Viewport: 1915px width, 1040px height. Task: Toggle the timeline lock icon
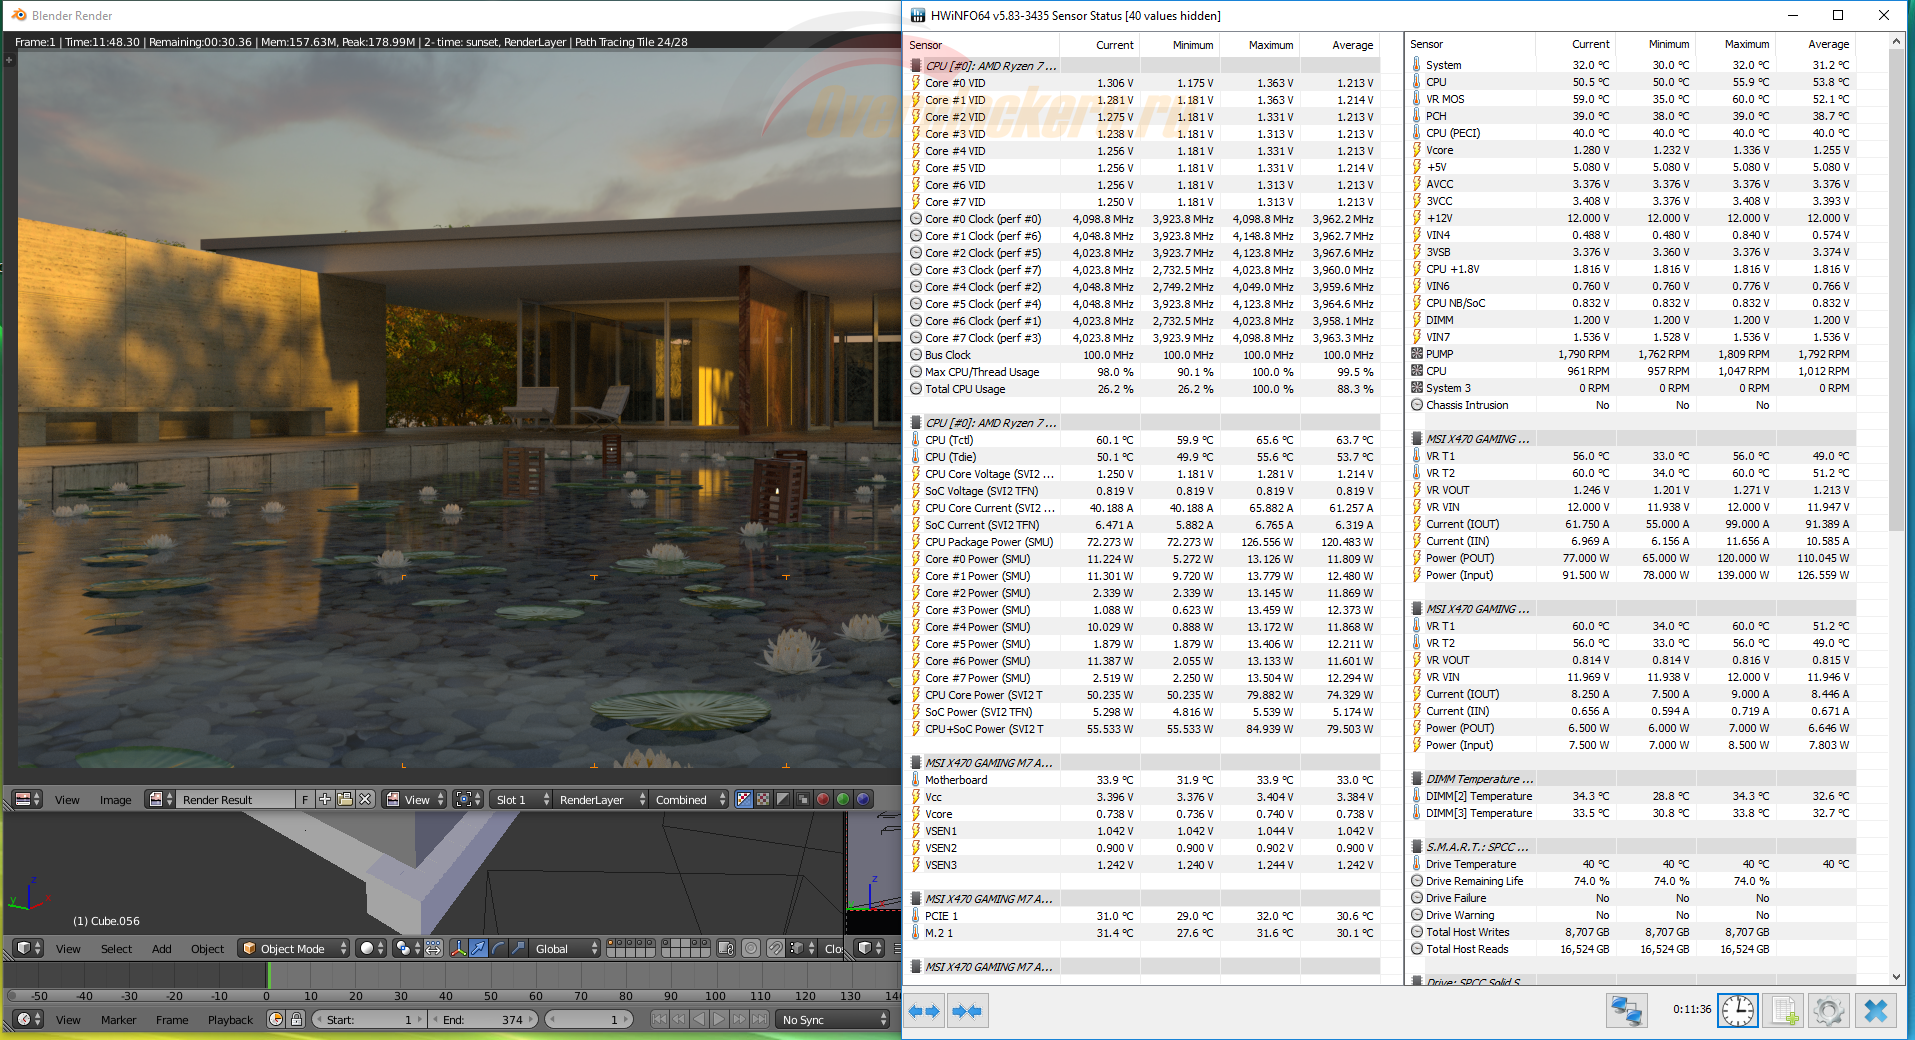pyautogui.click(x=296, y=1019)
